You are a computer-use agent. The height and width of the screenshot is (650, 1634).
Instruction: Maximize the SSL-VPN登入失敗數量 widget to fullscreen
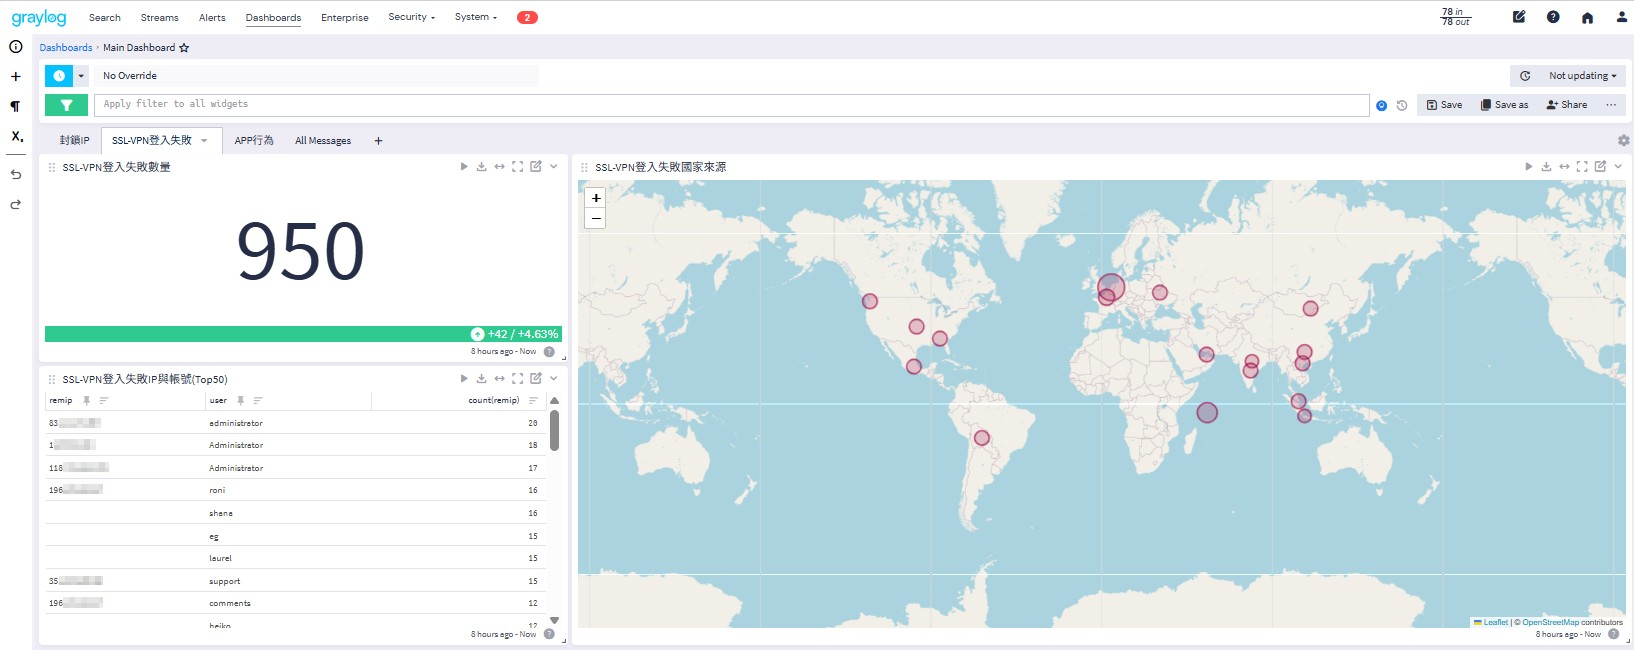click(x=517, y=167)
